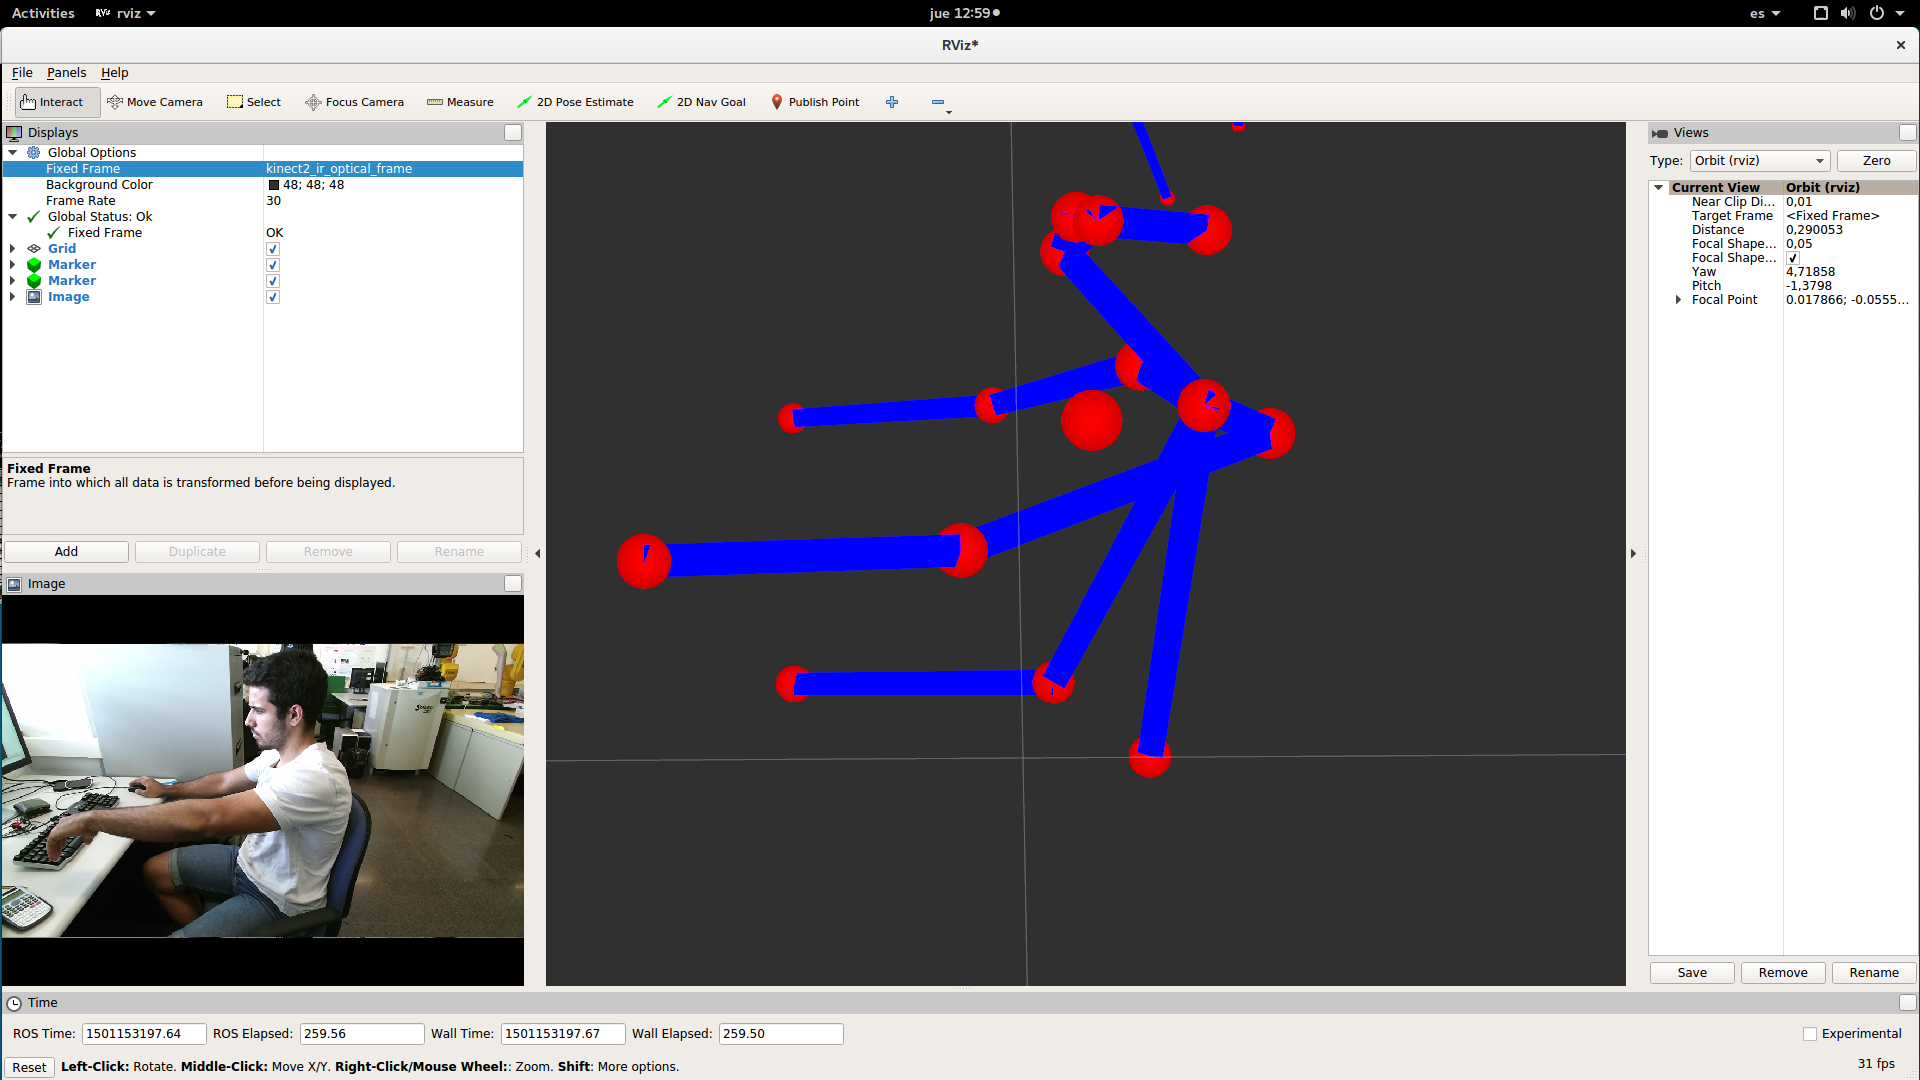Pick the 2D Pose Estimate tool

(x=575, y=102)
